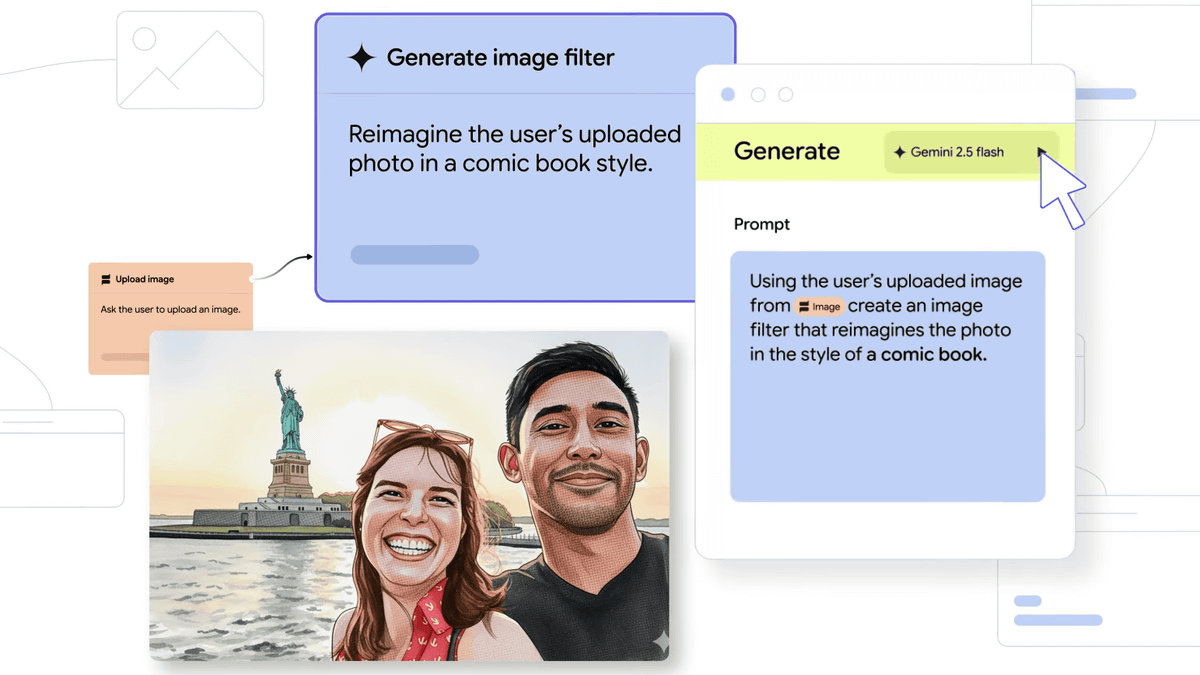Click the sparkle icon in the Gemini model selector
This screenshot has width=1200, height=675.
pyautogui.click(x=900, y=153)
